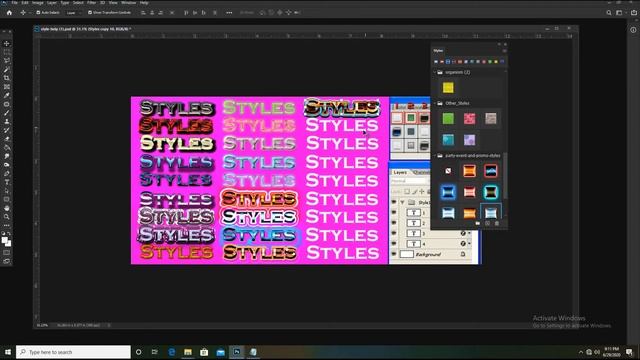Click the foreground color swatch
This screenshot has height=360, width=640.
[x=4, y=240]
